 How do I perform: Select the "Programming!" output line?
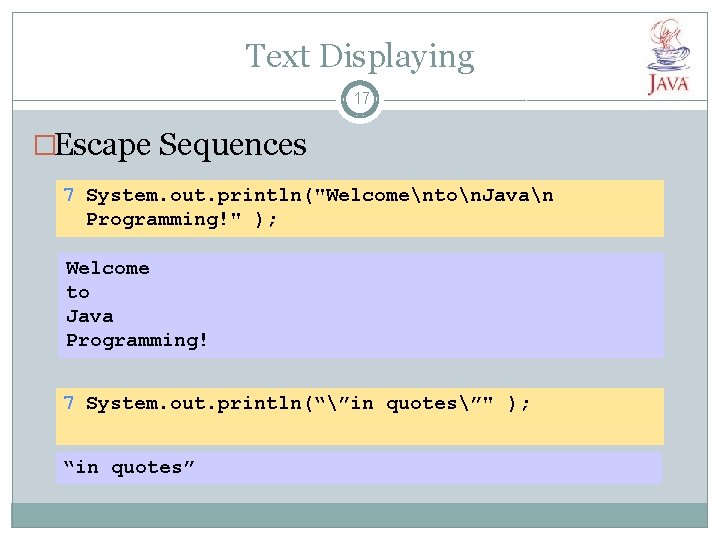(x=137, y=340)
